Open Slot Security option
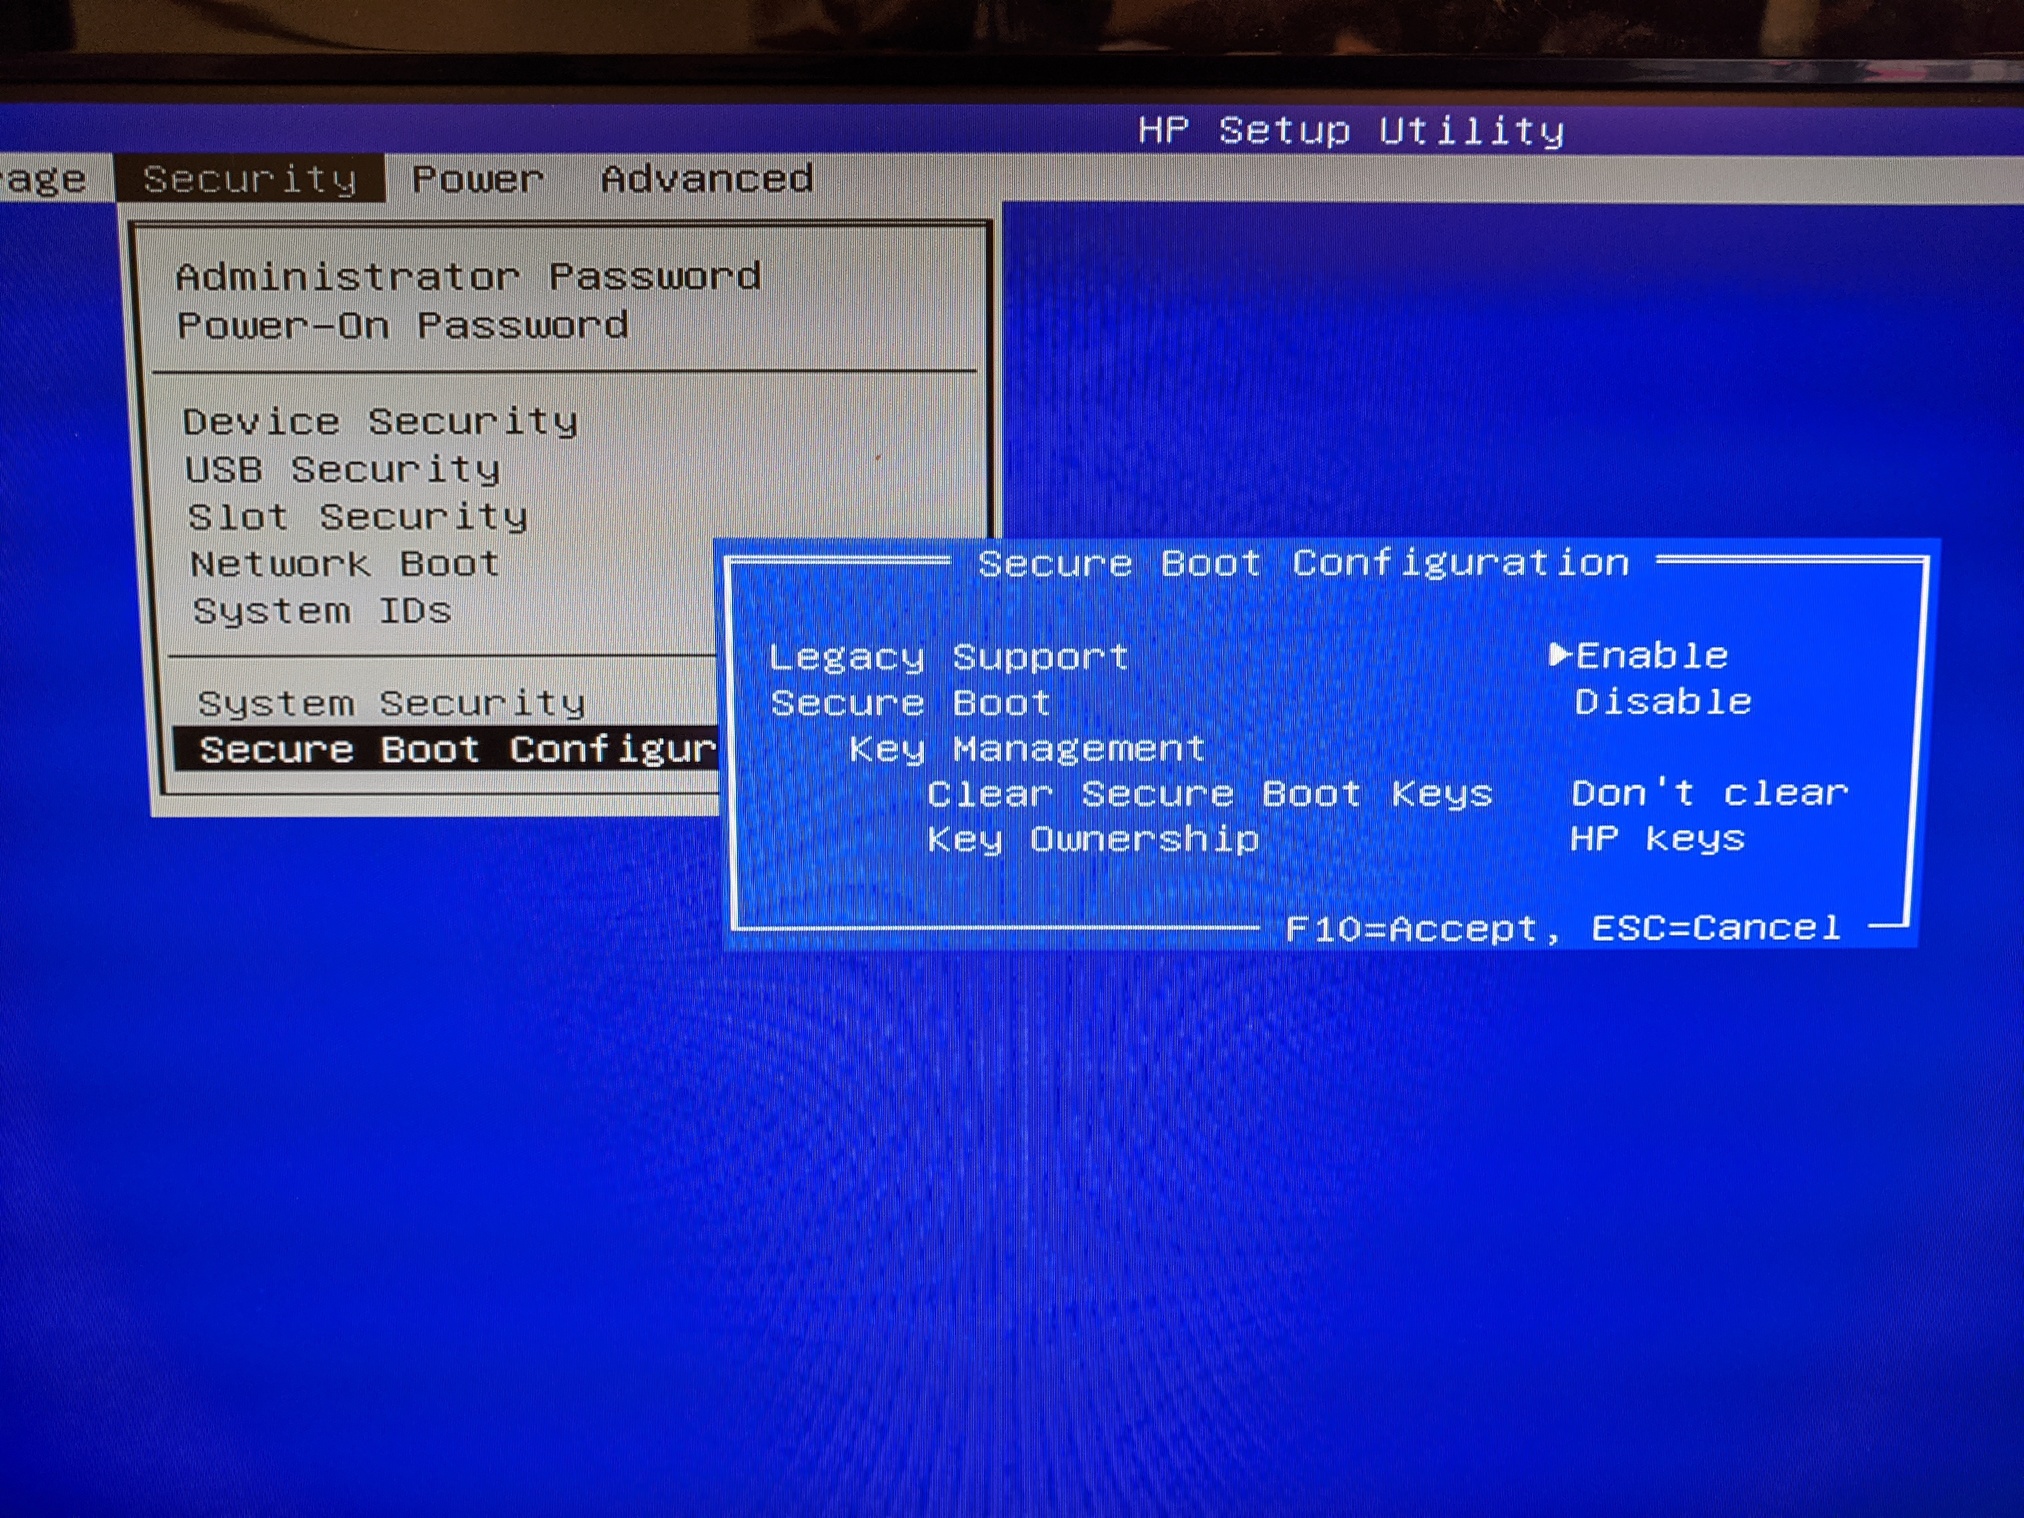2024x1518 pixels. [358, 517]
